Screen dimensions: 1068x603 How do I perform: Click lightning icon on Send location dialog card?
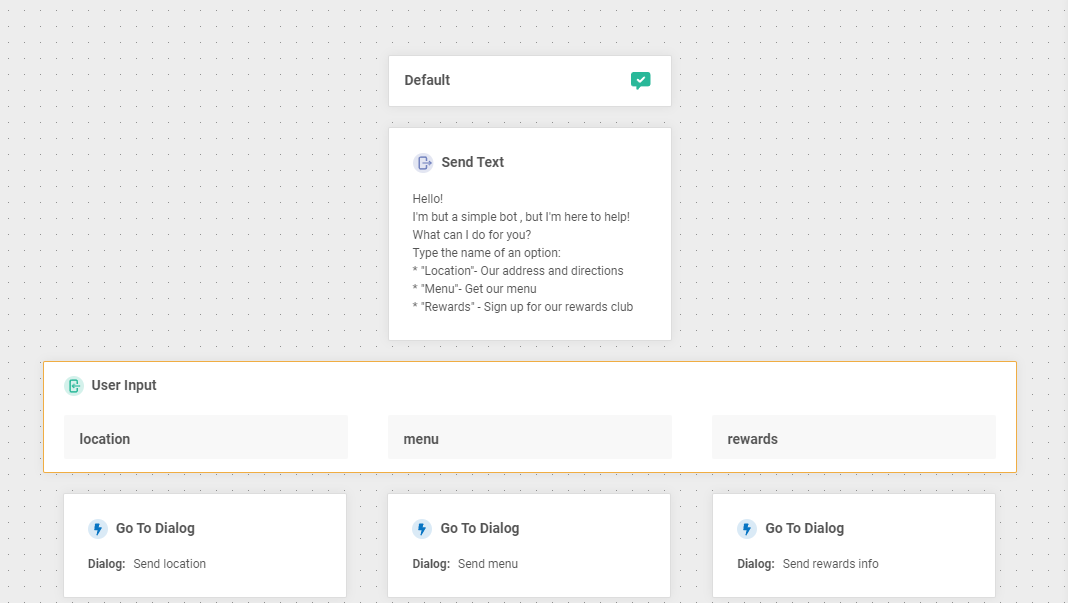coord(98,529)
